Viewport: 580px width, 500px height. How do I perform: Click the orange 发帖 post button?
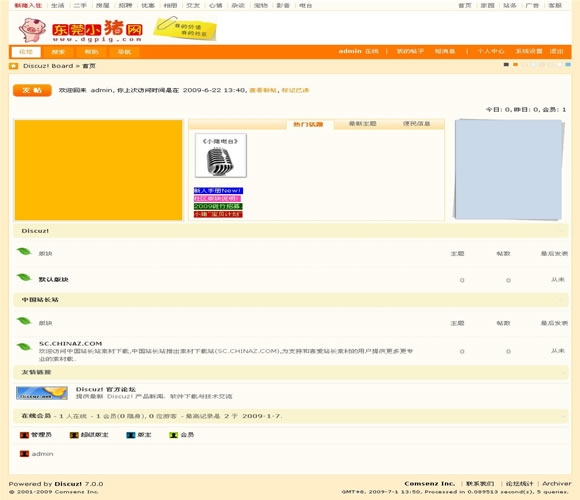pos(32,90)
